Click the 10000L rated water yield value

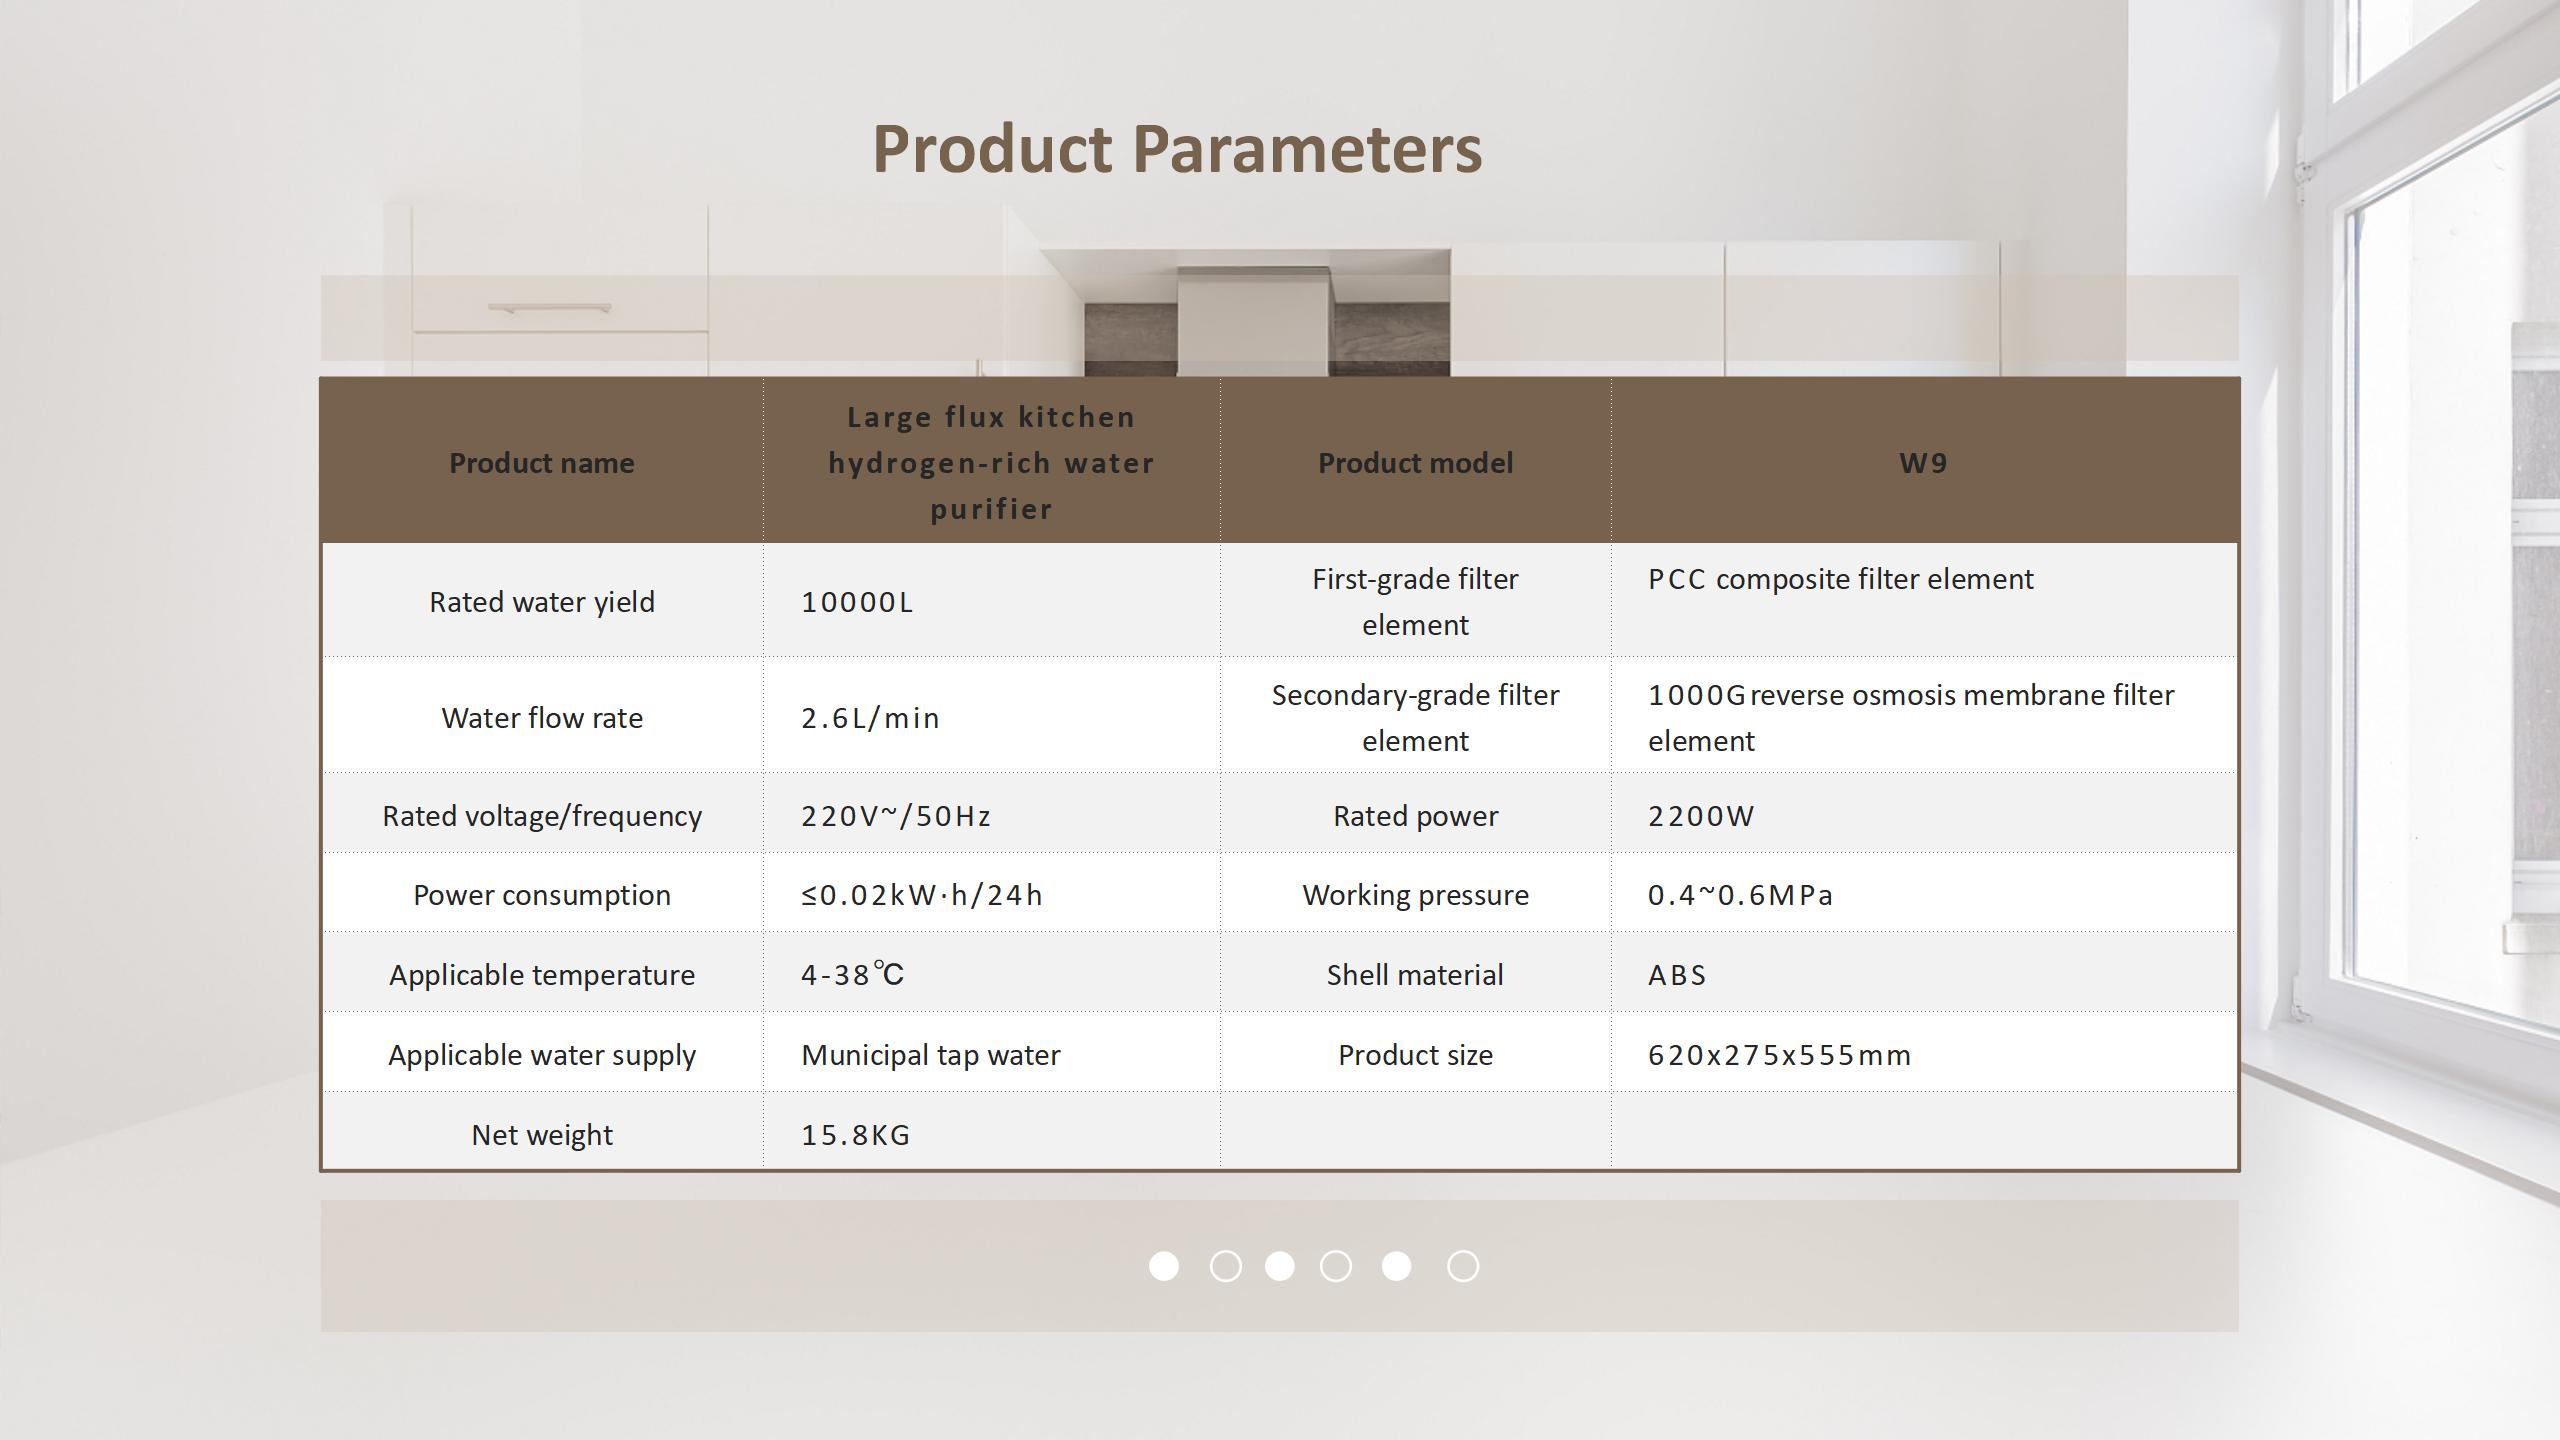[x=857, y=602]
